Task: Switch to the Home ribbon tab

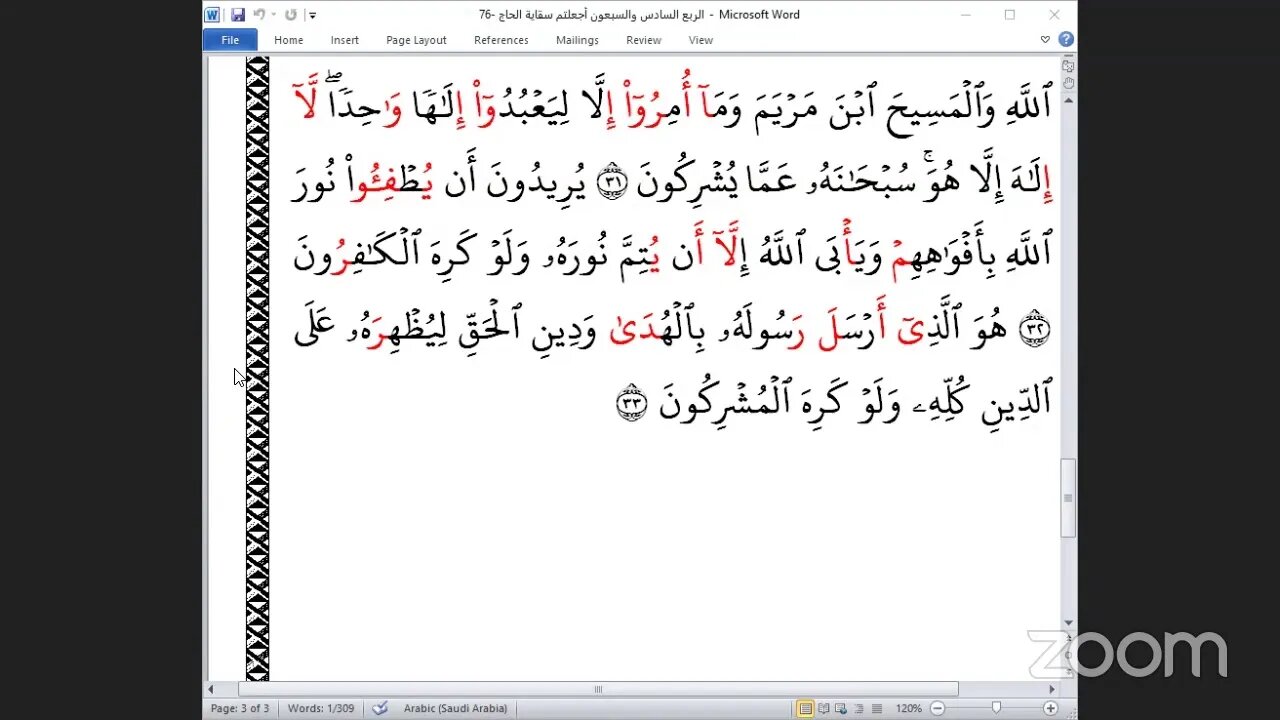Action: pyautogui.click(x=288, y=40)
